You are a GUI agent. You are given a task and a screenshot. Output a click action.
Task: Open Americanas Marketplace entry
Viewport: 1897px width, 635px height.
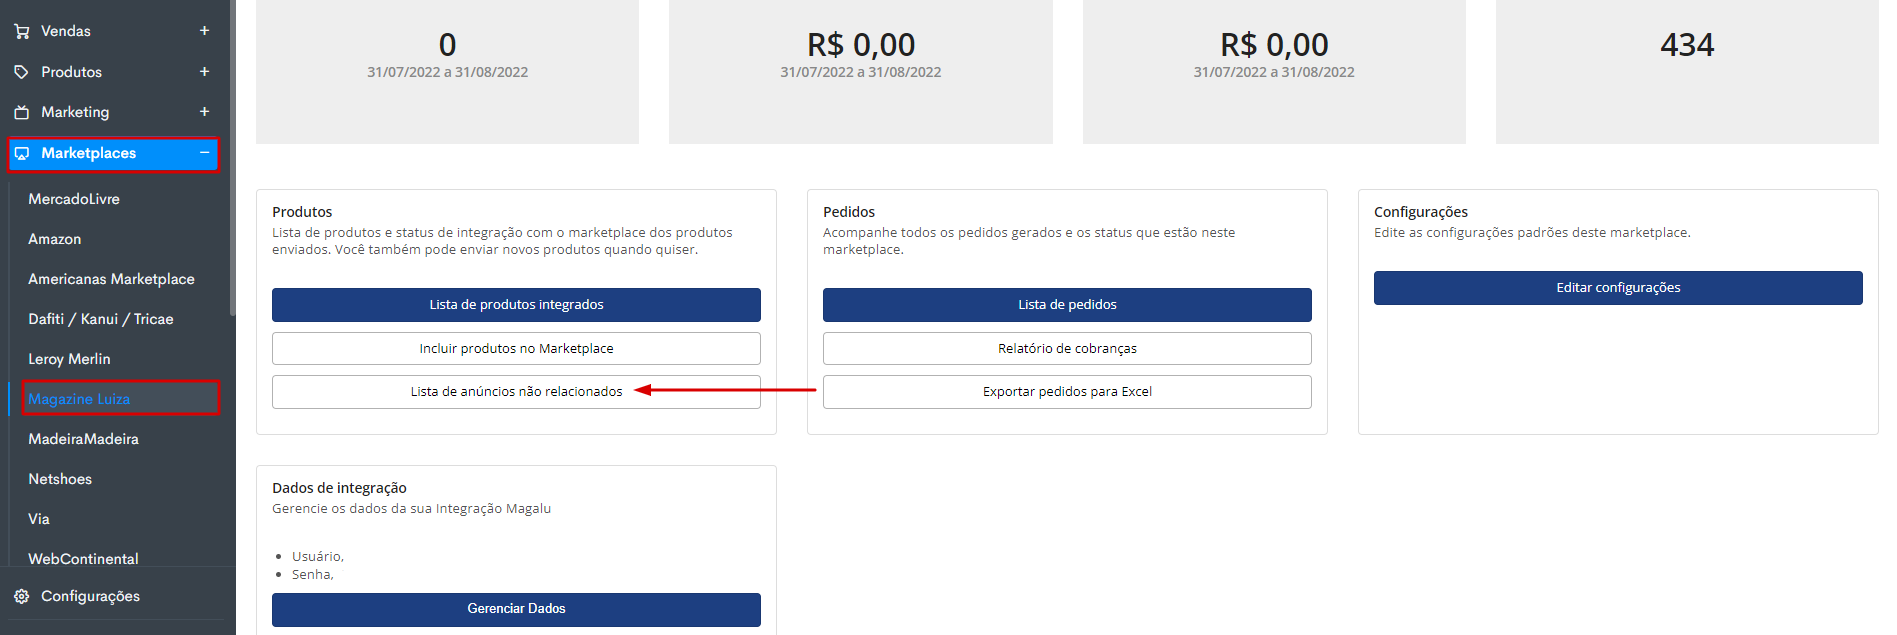coord(111,279)
